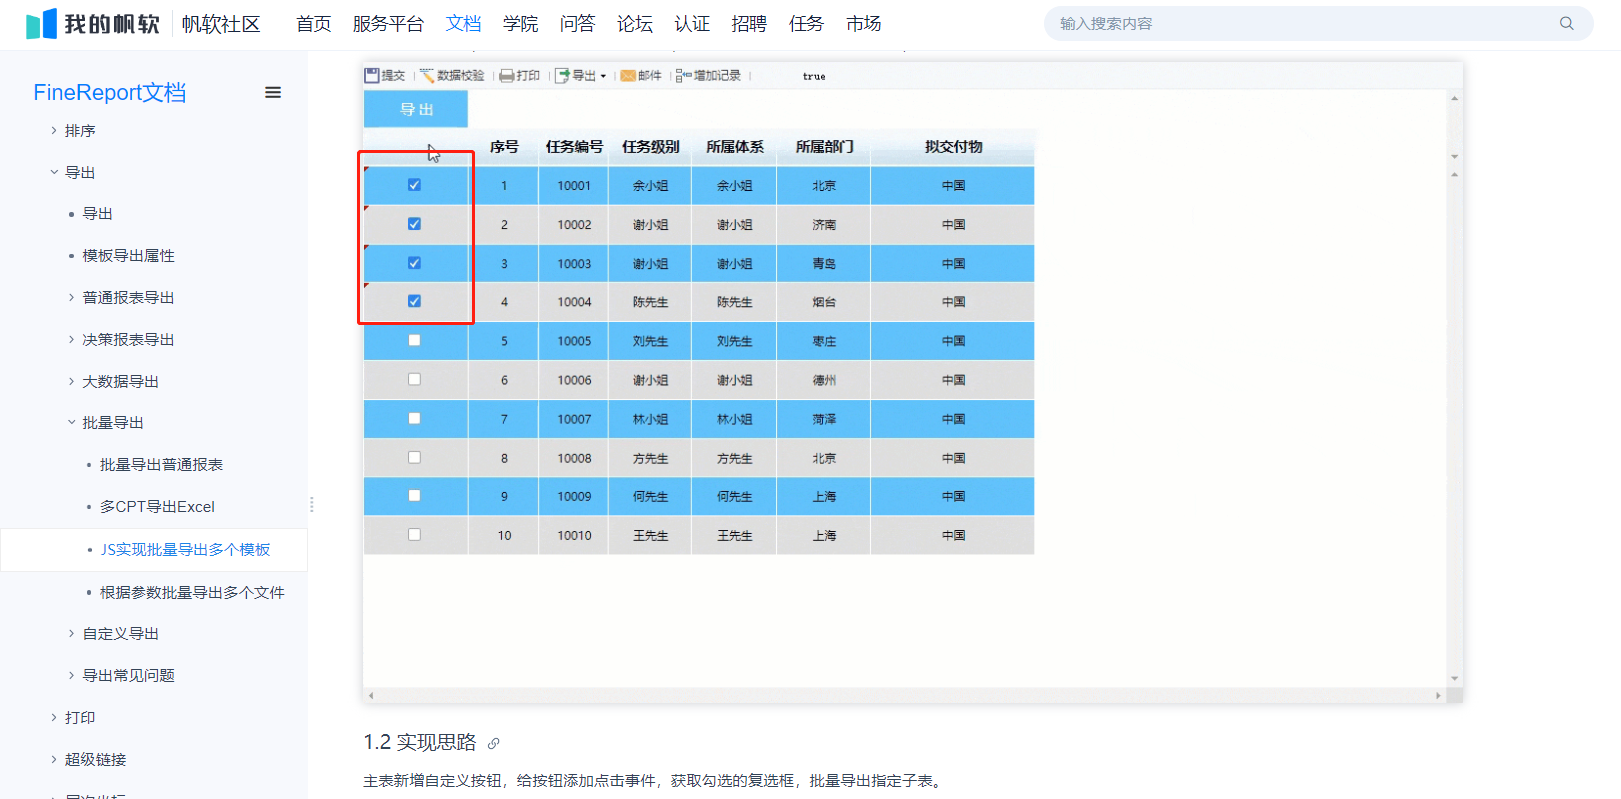Screen dimensions: 1621x799
Task: Open the export dropdown arrow in report toolbar
Action: coord(603,76)
